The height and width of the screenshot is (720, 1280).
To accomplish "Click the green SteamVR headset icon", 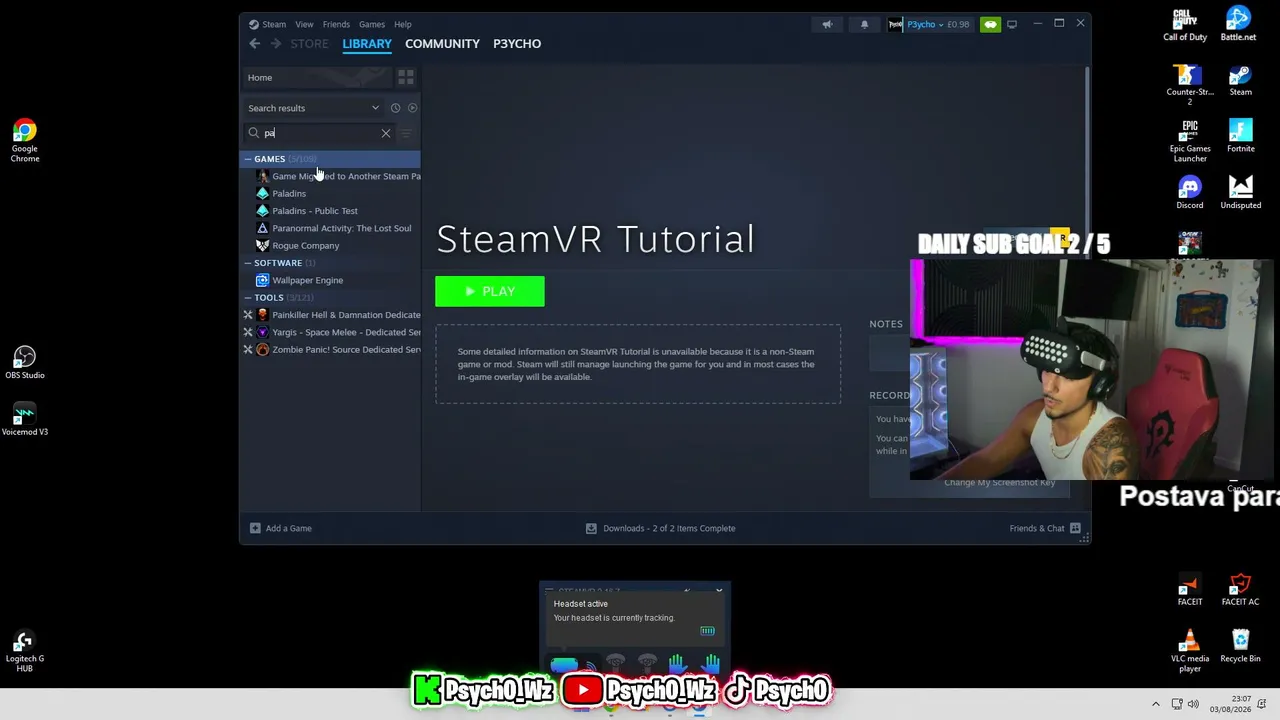I will coord(990,24).
